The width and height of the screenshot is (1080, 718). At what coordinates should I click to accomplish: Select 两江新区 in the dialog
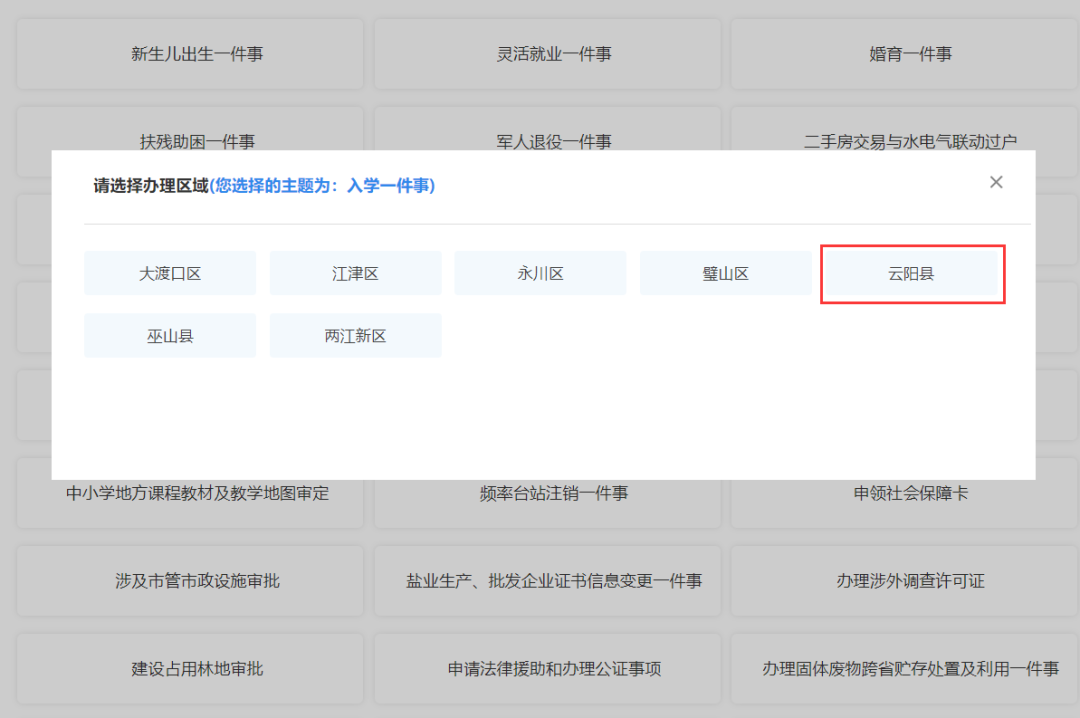(x=355, y=336)
